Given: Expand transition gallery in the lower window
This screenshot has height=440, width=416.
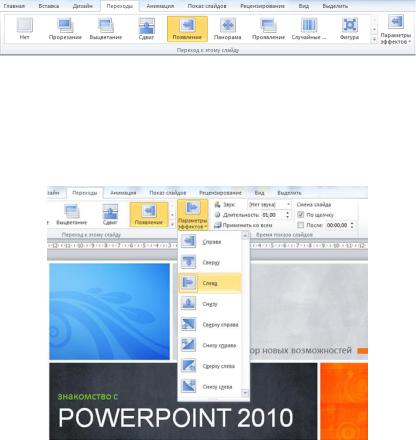Looking at the screenshot, I should pos(172,225).
